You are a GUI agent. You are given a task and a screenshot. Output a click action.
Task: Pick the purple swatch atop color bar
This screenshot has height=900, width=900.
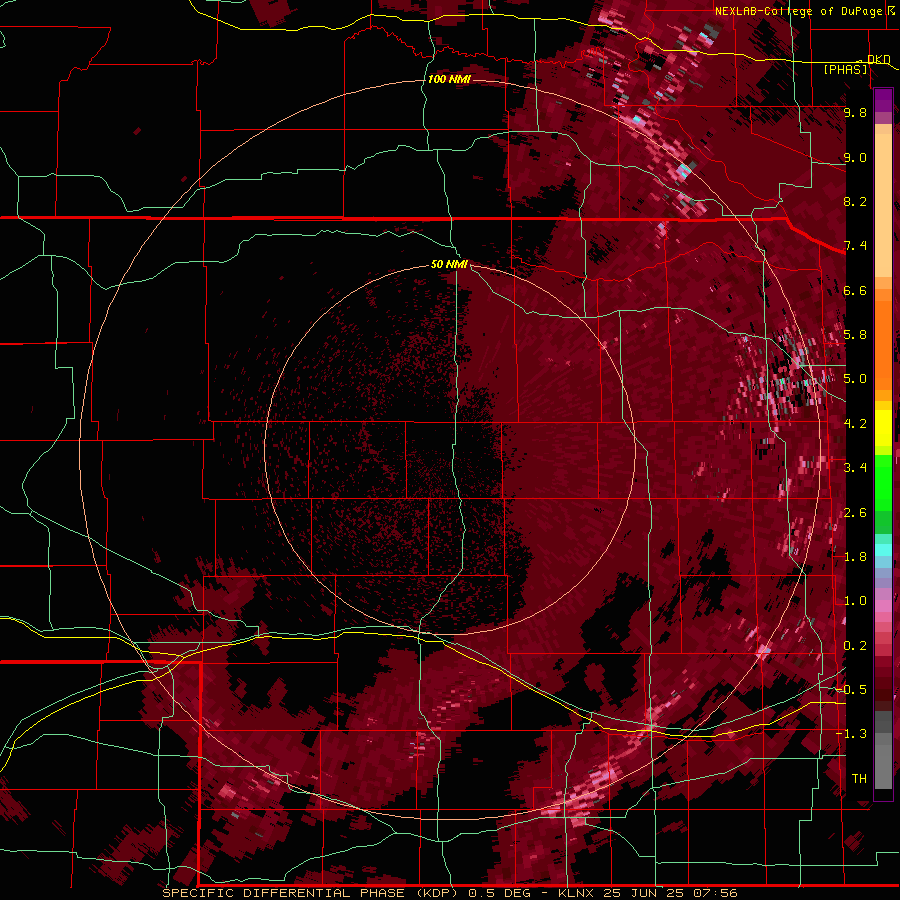(x=883, y=100)
